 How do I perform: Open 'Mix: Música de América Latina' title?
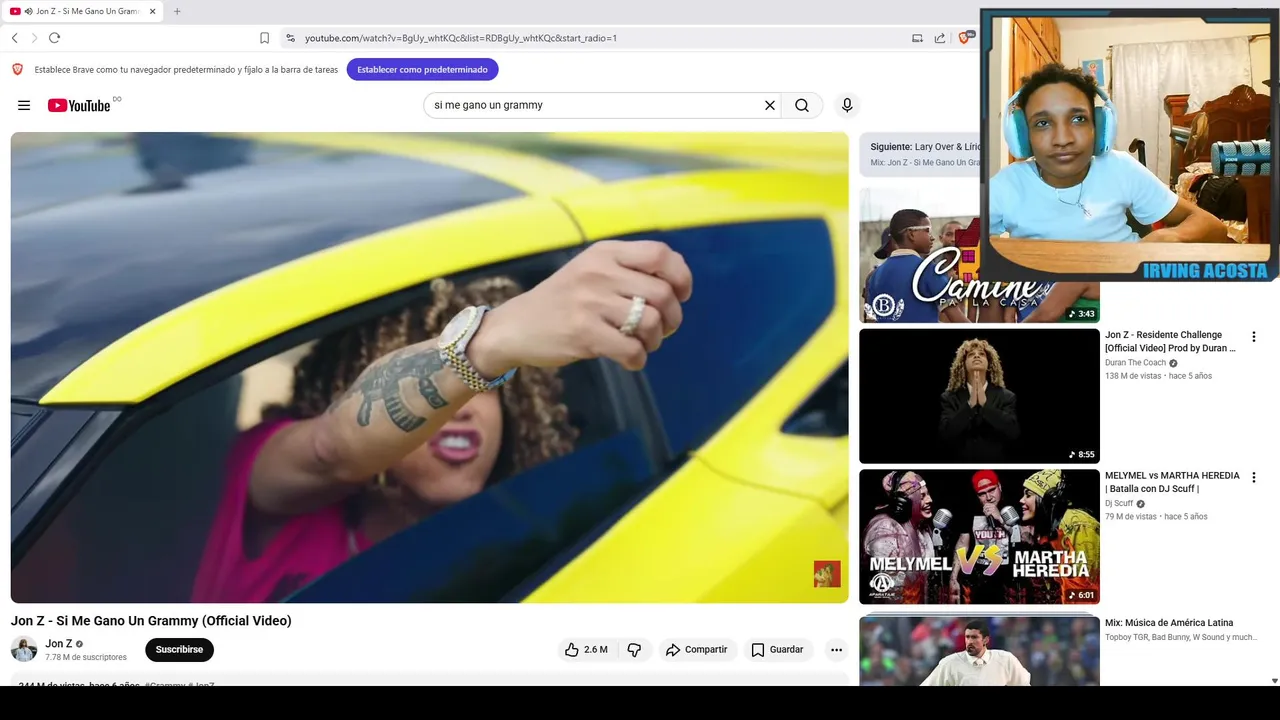pos(1169,623)
